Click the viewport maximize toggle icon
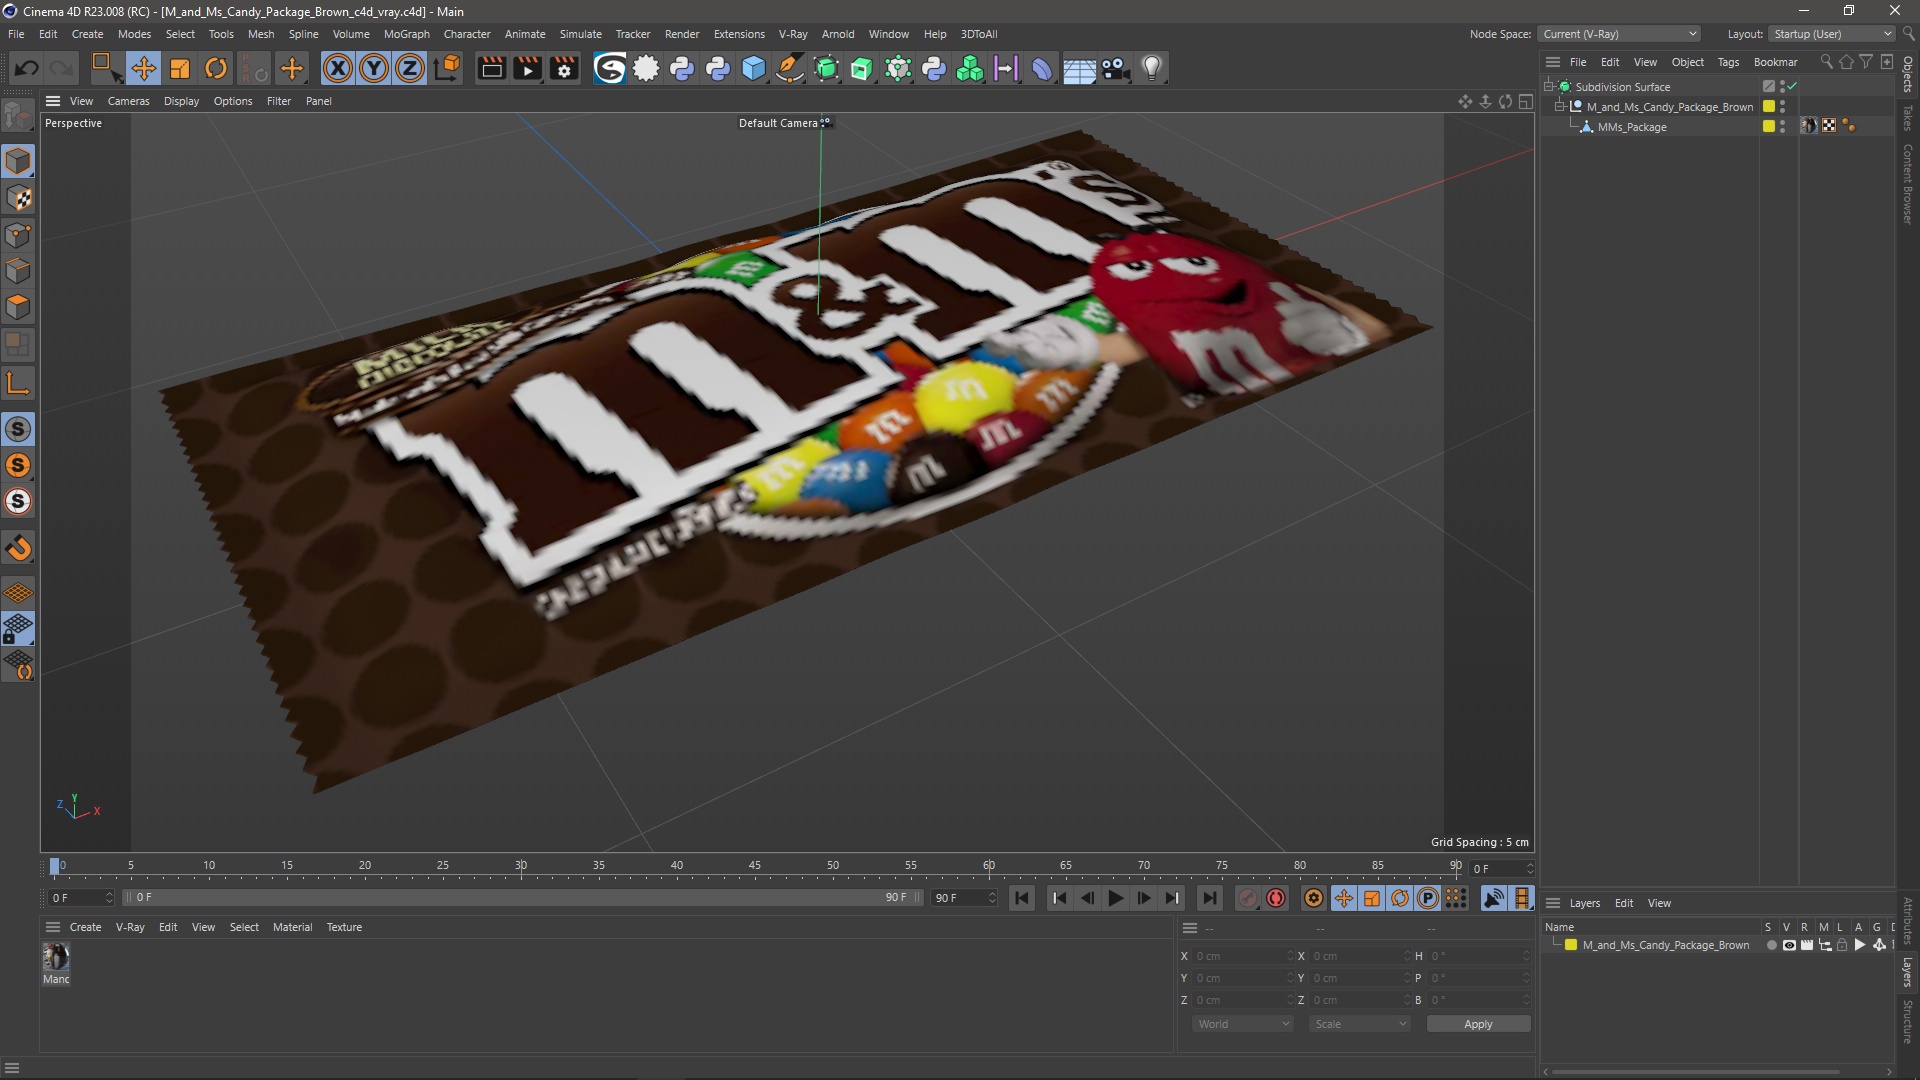Screen dimensions: 1920x1080 [x=1526, y=101]
